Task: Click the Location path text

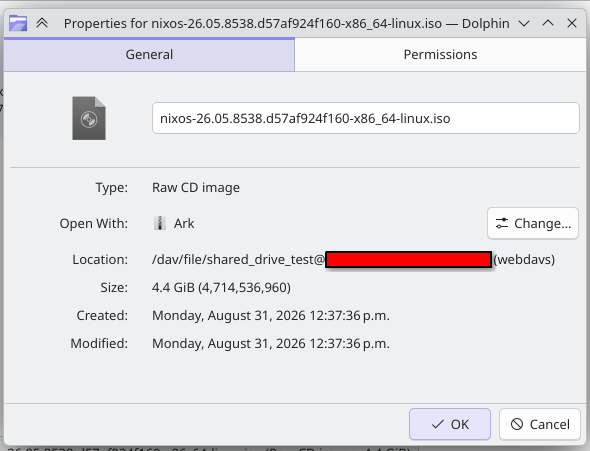Action: click(x=353, y=260)
